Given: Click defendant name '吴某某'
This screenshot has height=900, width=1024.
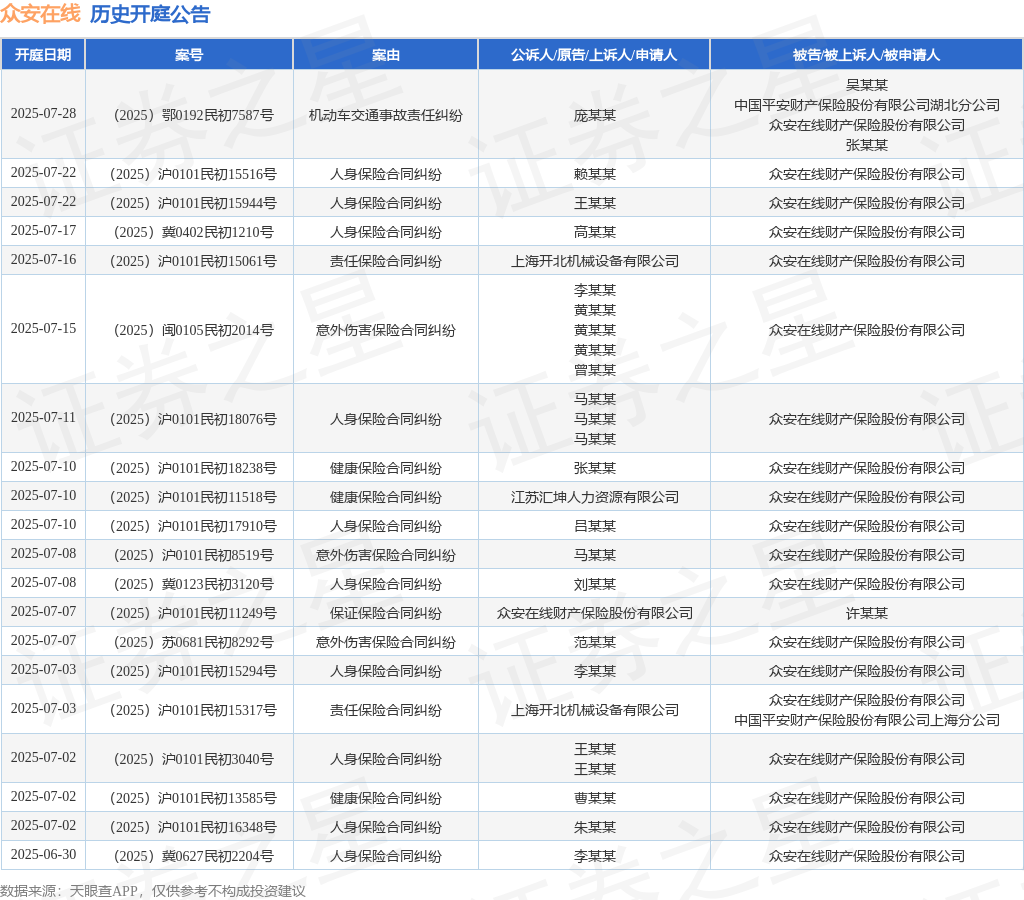Looking at the screenshot, I should tap(867, 86).
